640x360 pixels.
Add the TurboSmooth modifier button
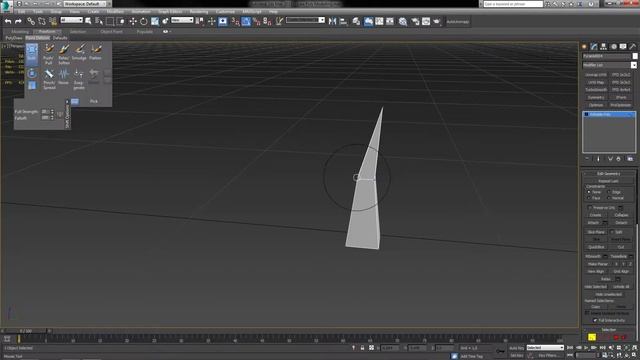596,90
